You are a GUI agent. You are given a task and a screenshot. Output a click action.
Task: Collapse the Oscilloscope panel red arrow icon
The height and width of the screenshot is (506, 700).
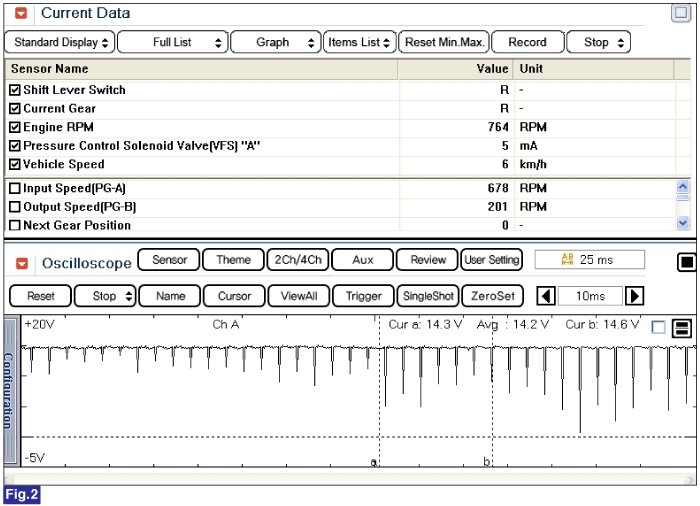(21, 263)
